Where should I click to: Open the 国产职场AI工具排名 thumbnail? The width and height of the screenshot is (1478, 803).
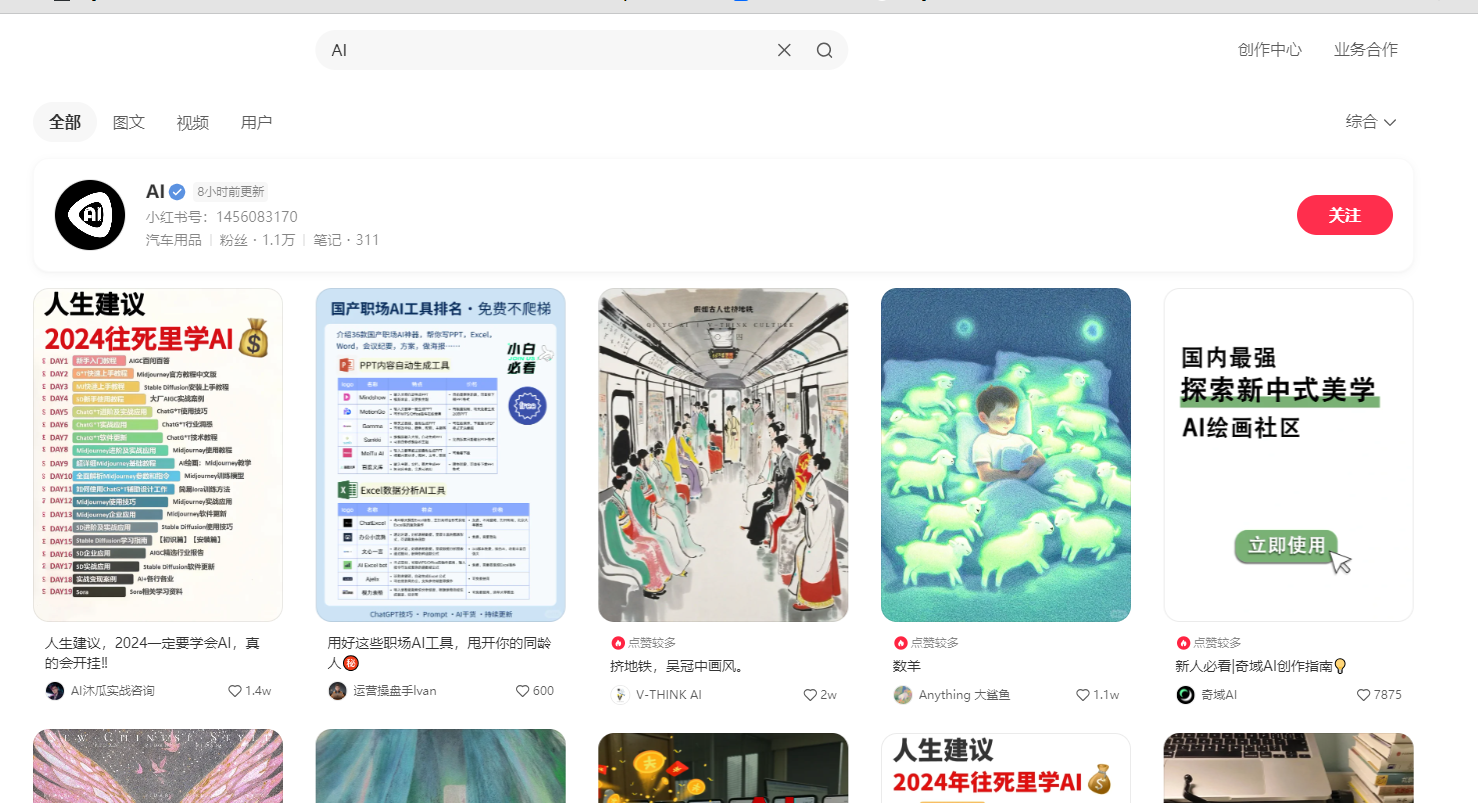point(441,455)
